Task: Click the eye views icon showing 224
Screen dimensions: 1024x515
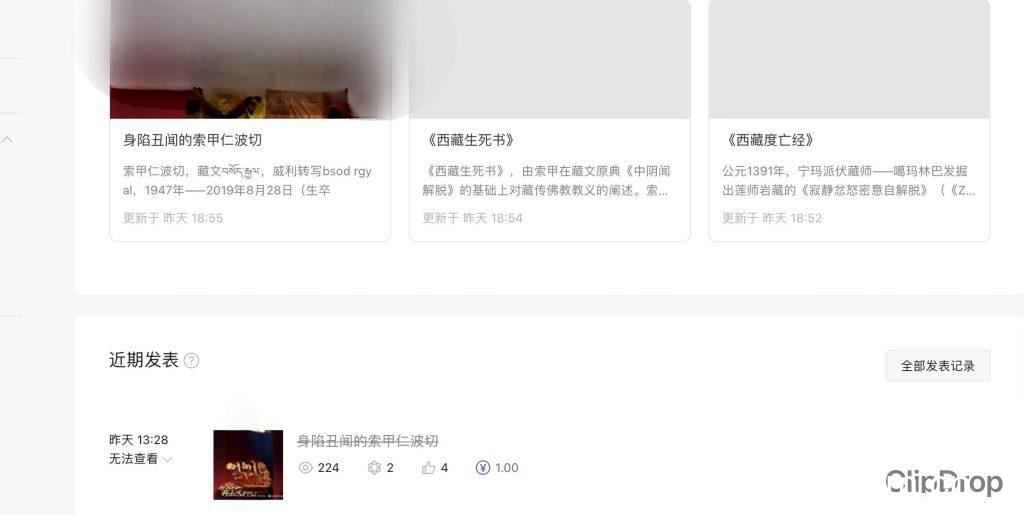Action: pyautogui.click(x=305, y=467)
